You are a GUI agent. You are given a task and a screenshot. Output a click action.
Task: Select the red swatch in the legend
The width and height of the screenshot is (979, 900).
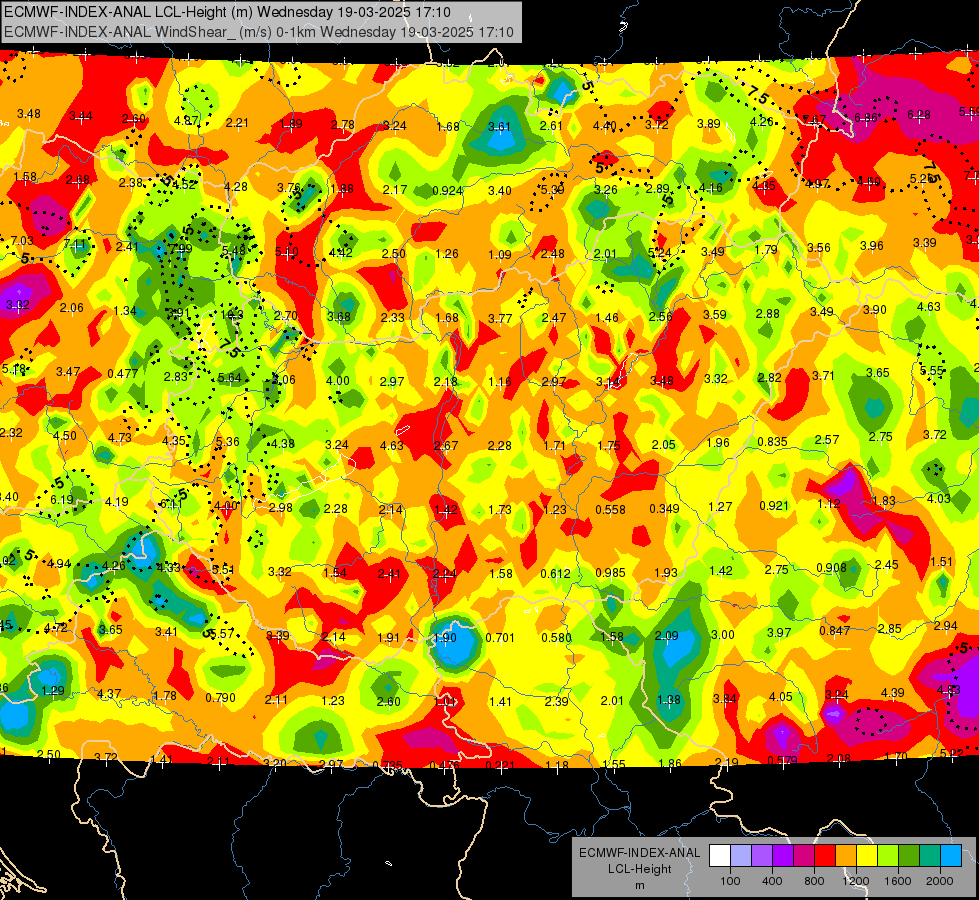pyautogui.click(x=825, y=856)
